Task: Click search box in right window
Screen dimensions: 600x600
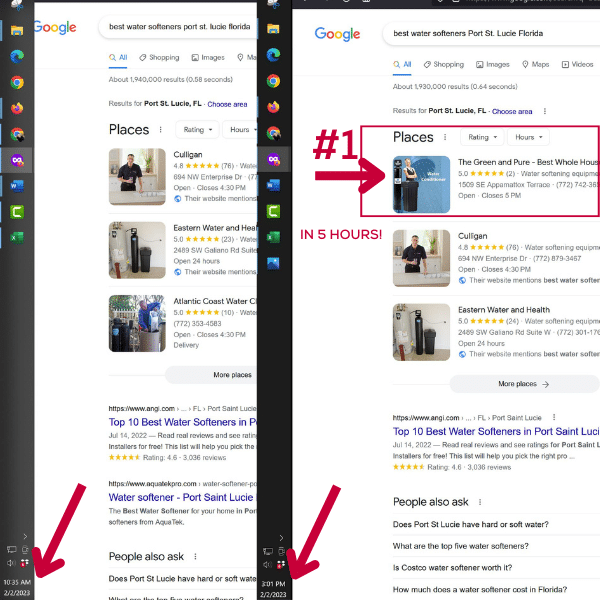Action: (491, 34)
